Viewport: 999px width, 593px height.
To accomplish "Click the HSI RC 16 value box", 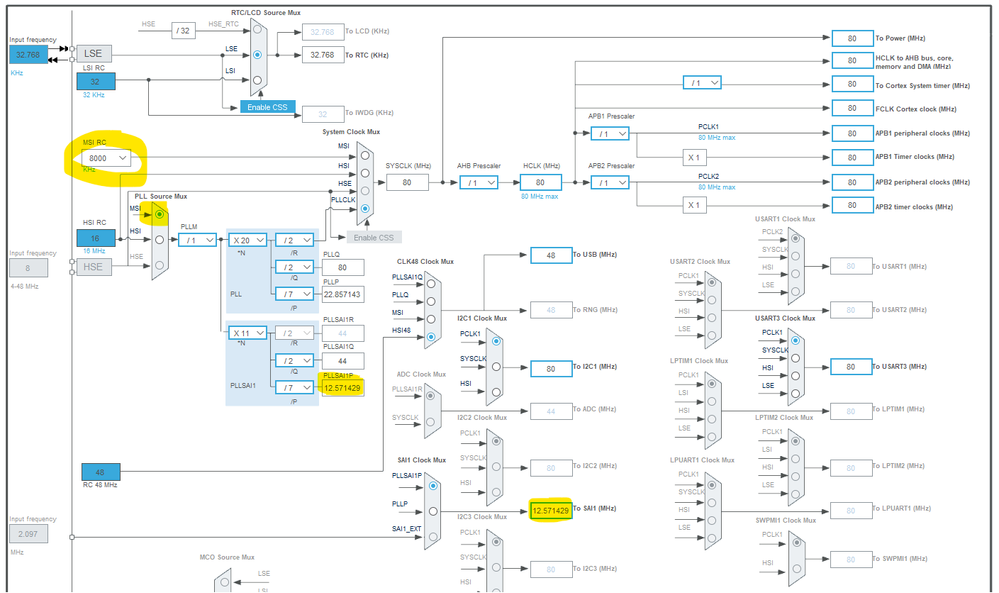I will pyautogui.click(x=96, y=238).
